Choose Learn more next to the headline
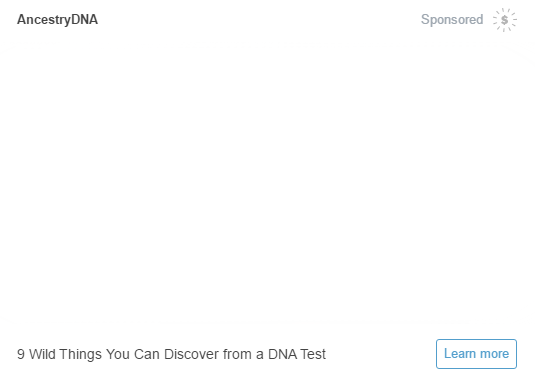 tap(476, 354)
